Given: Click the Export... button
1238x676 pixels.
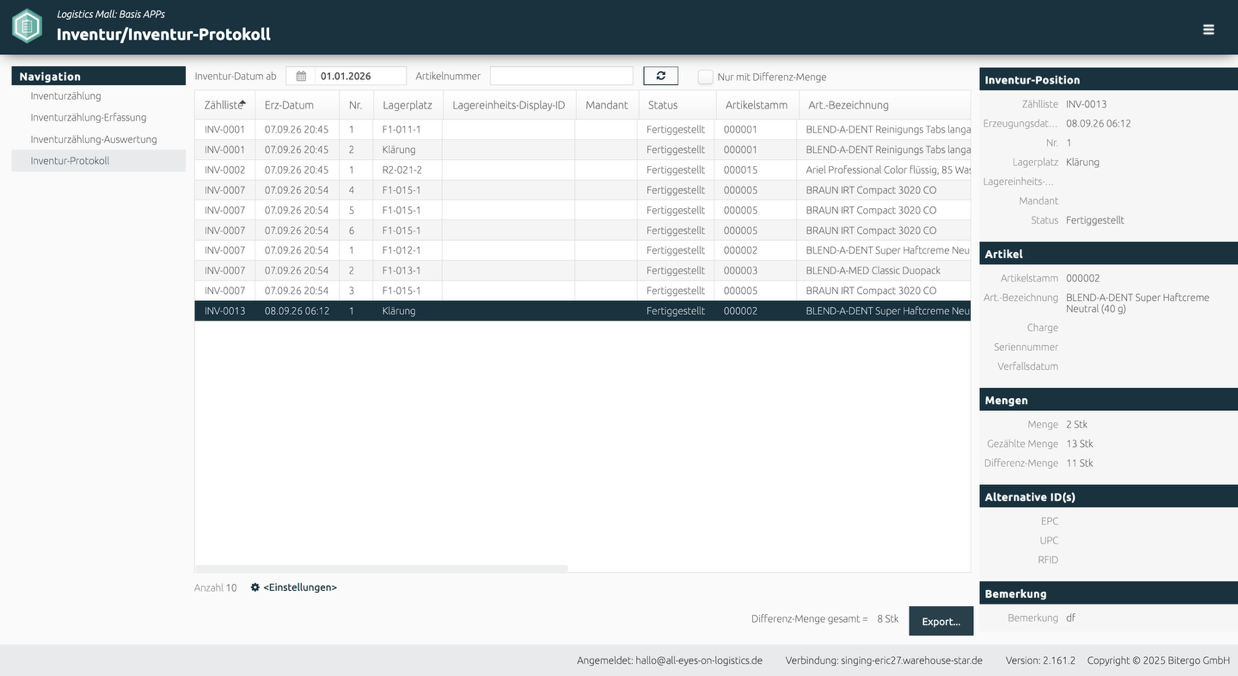Looking at the screenshot, I should (x=940, y=621).
